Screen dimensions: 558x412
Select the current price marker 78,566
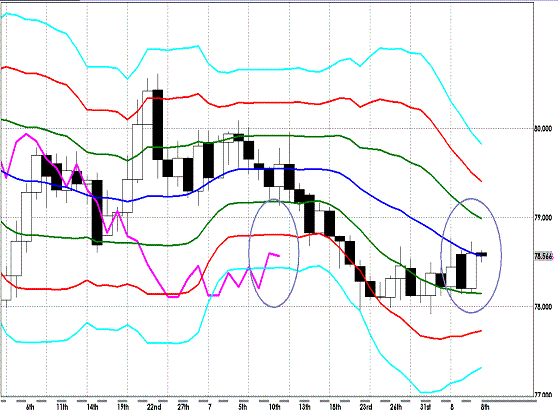tap(544, 256)
